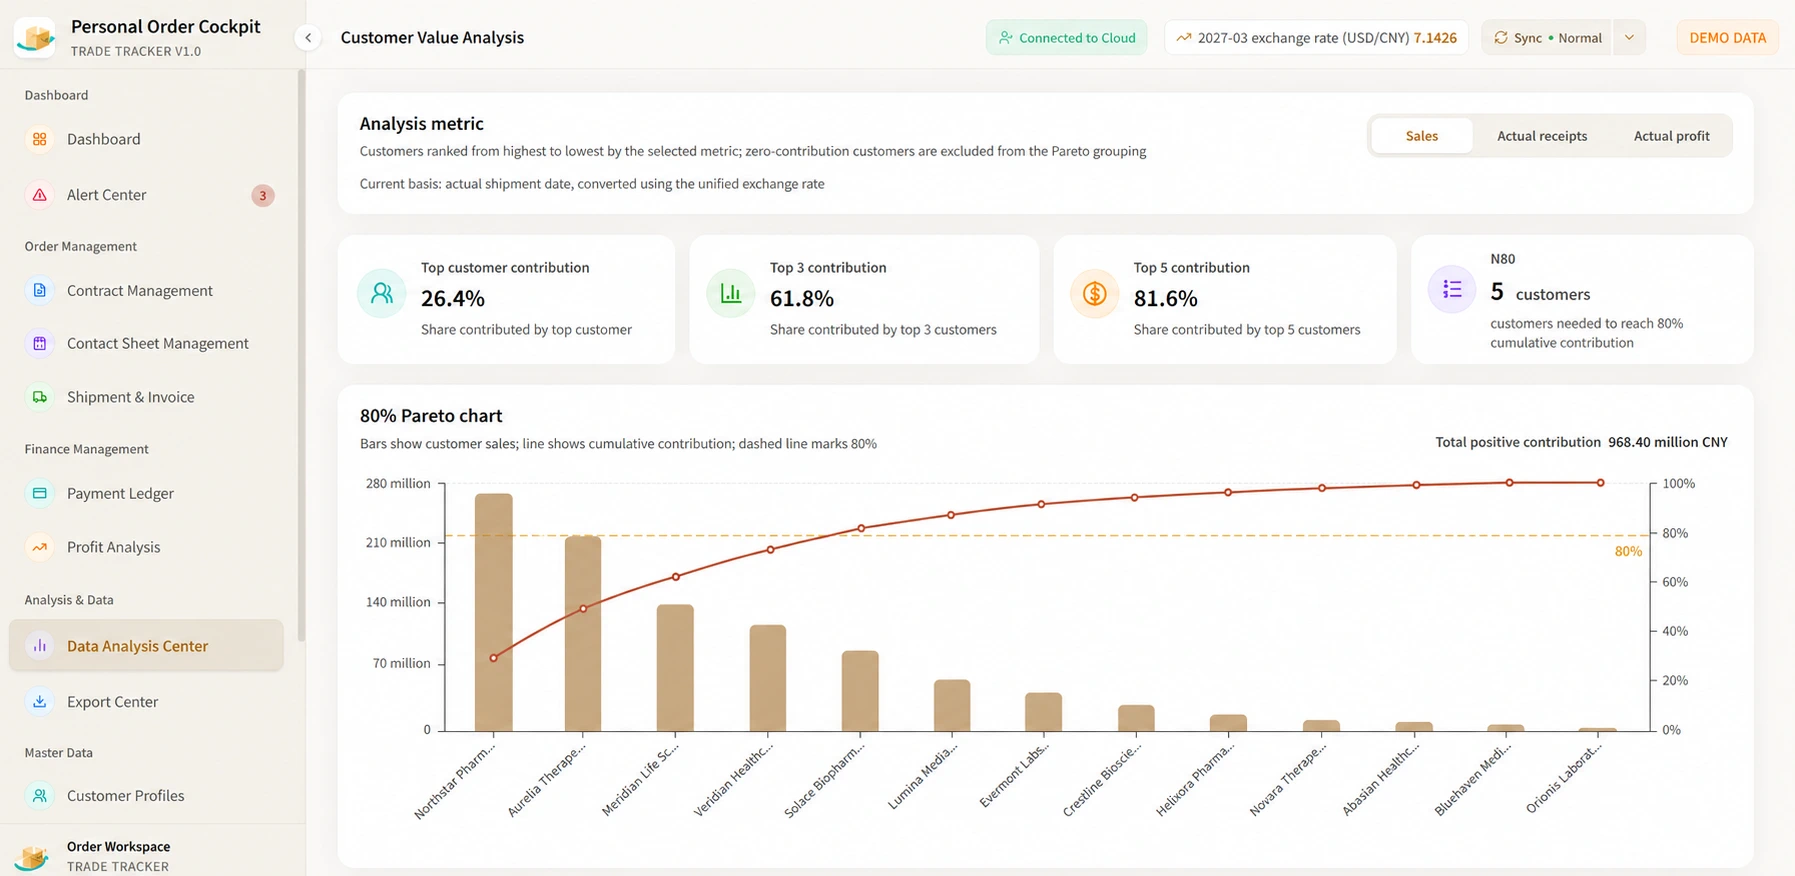Click the orange 80% threshold label

point(1628,551)
